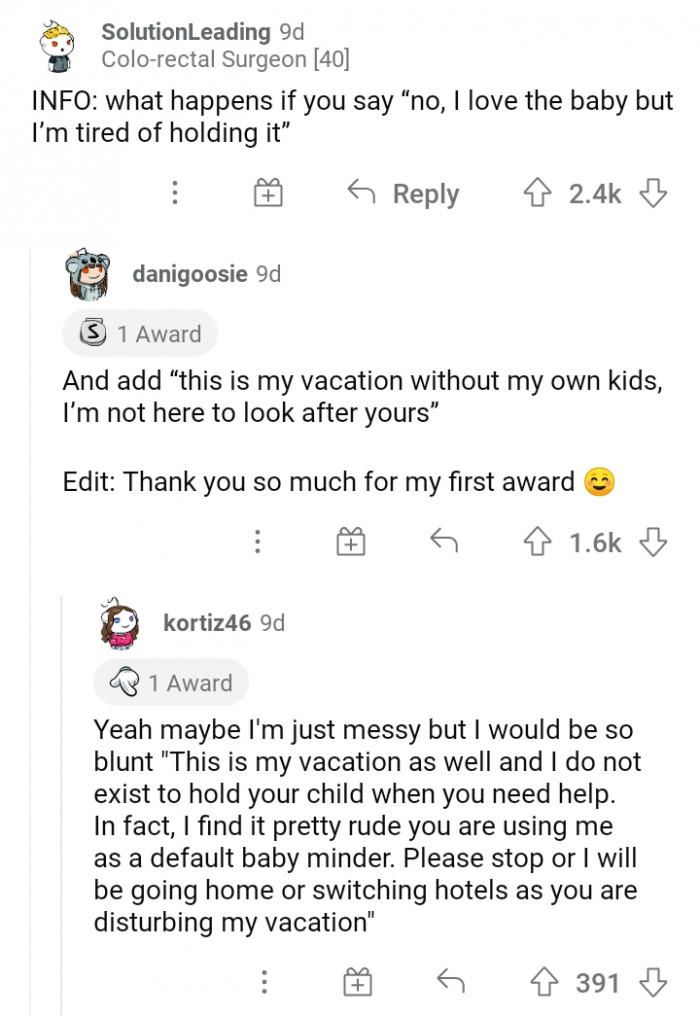Open three-dot menu on danigoosie's comment
Image resolution: width=700 pixels, height=1016 pixels.
coord(258,543)
